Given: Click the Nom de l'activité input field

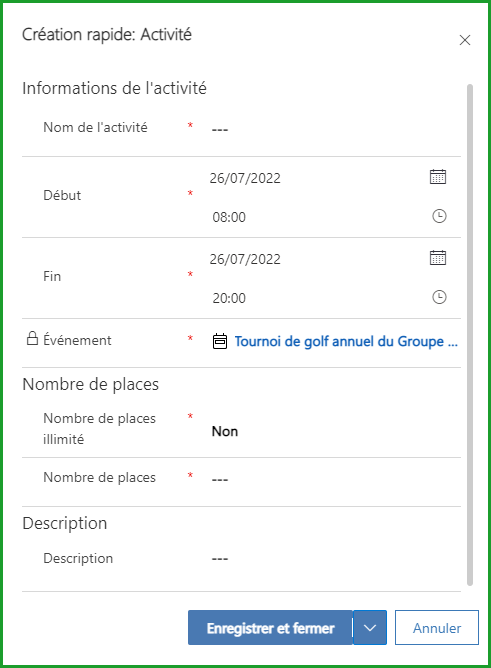Looking at the screenshot, I should click(x=334, y=129).
